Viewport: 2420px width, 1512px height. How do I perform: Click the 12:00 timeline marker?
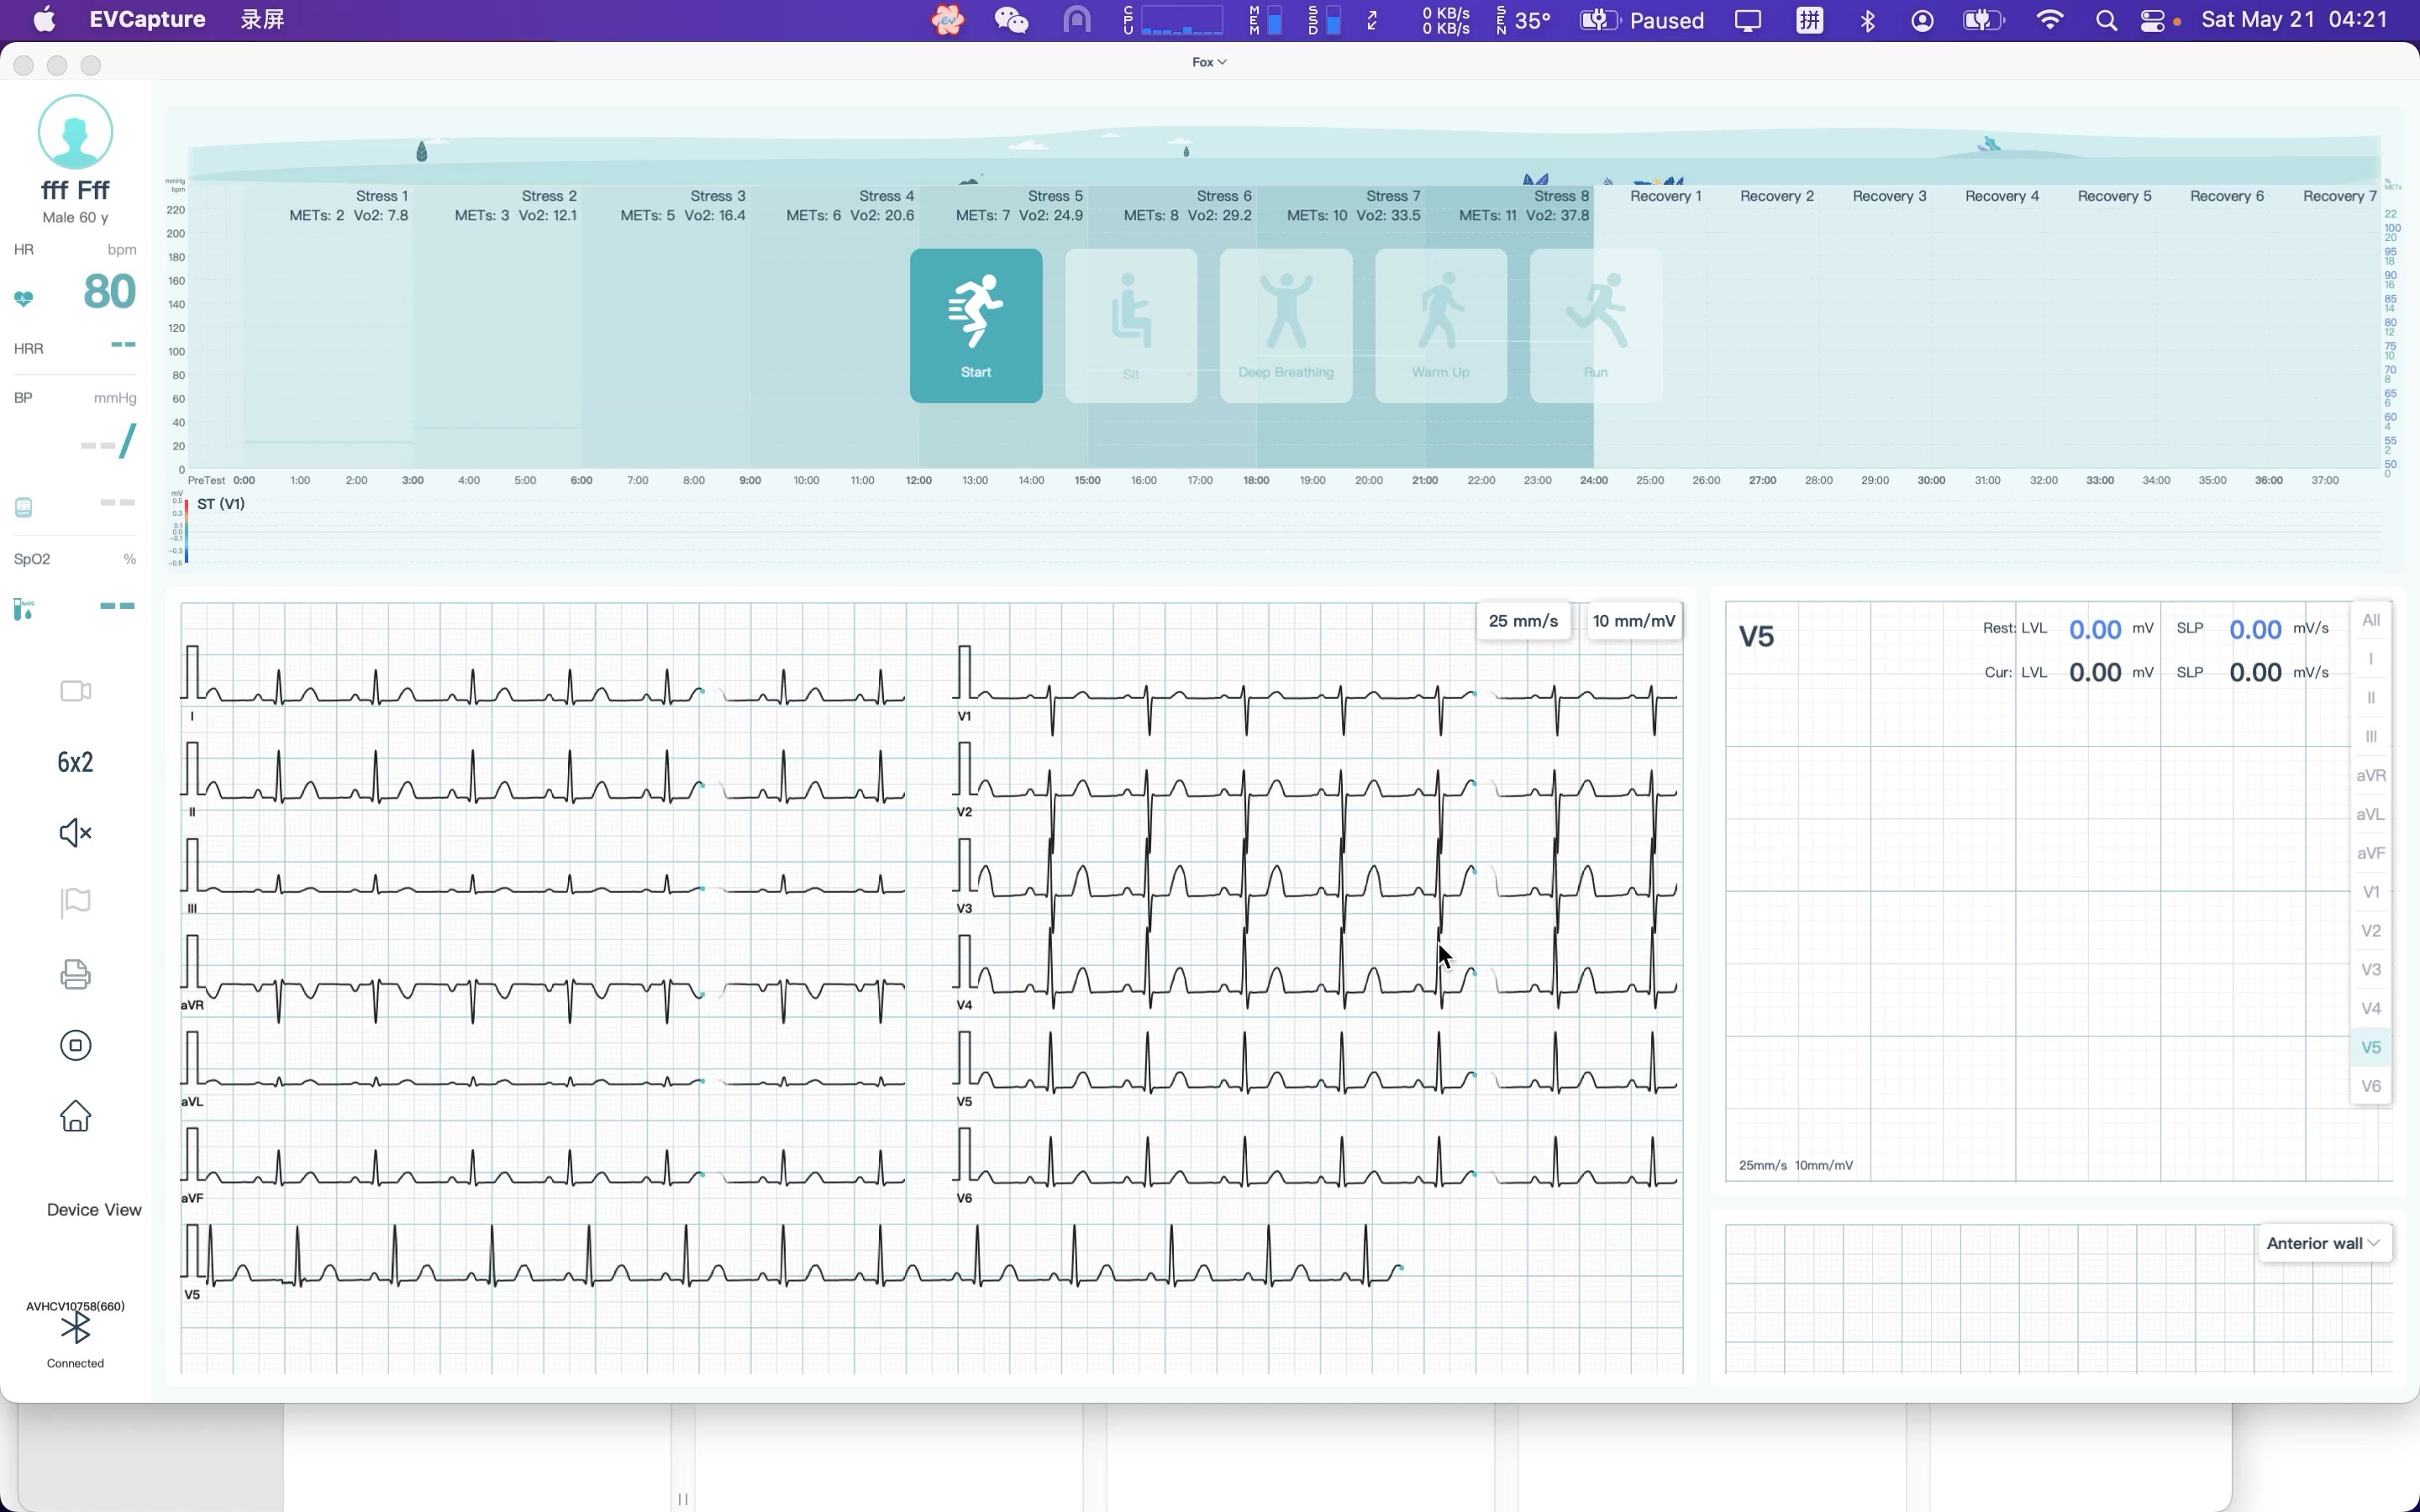(x=919, y=481)
